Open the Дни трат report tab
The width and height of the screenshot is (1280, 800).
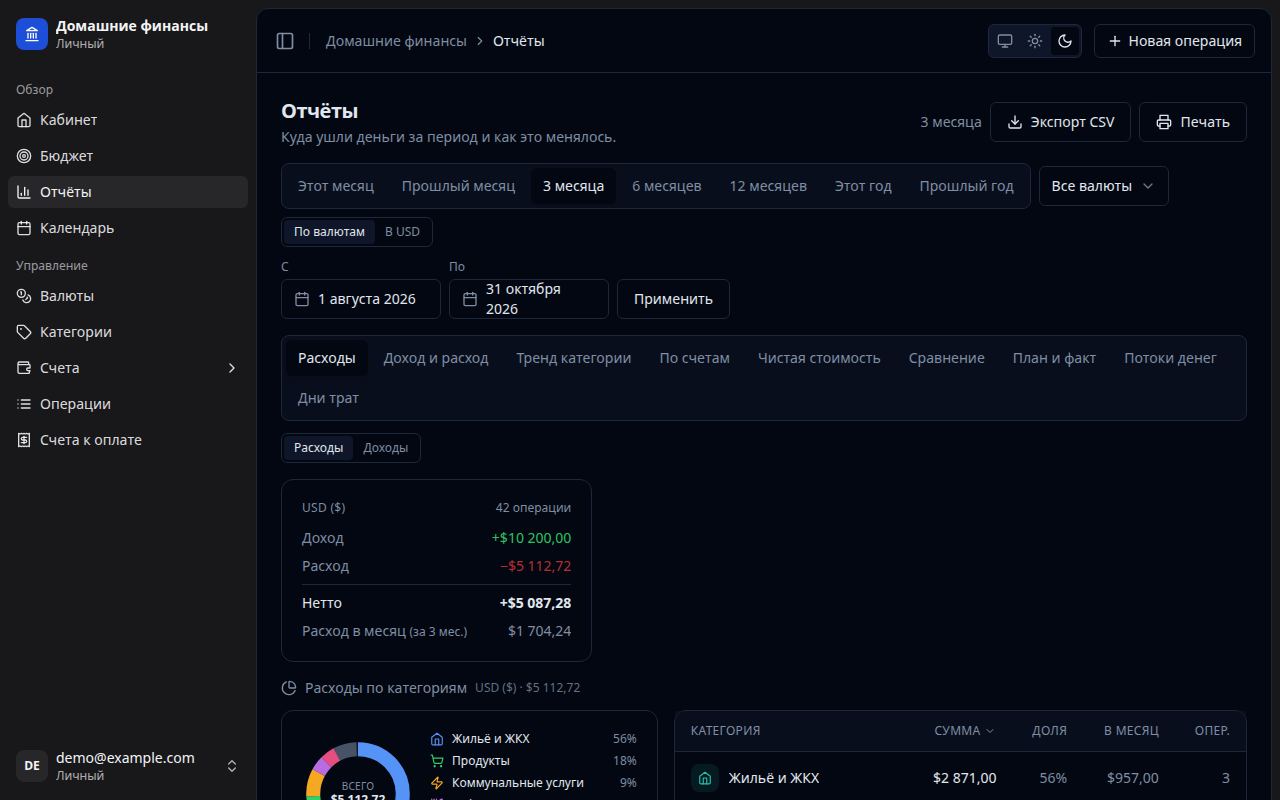[328, 398]
